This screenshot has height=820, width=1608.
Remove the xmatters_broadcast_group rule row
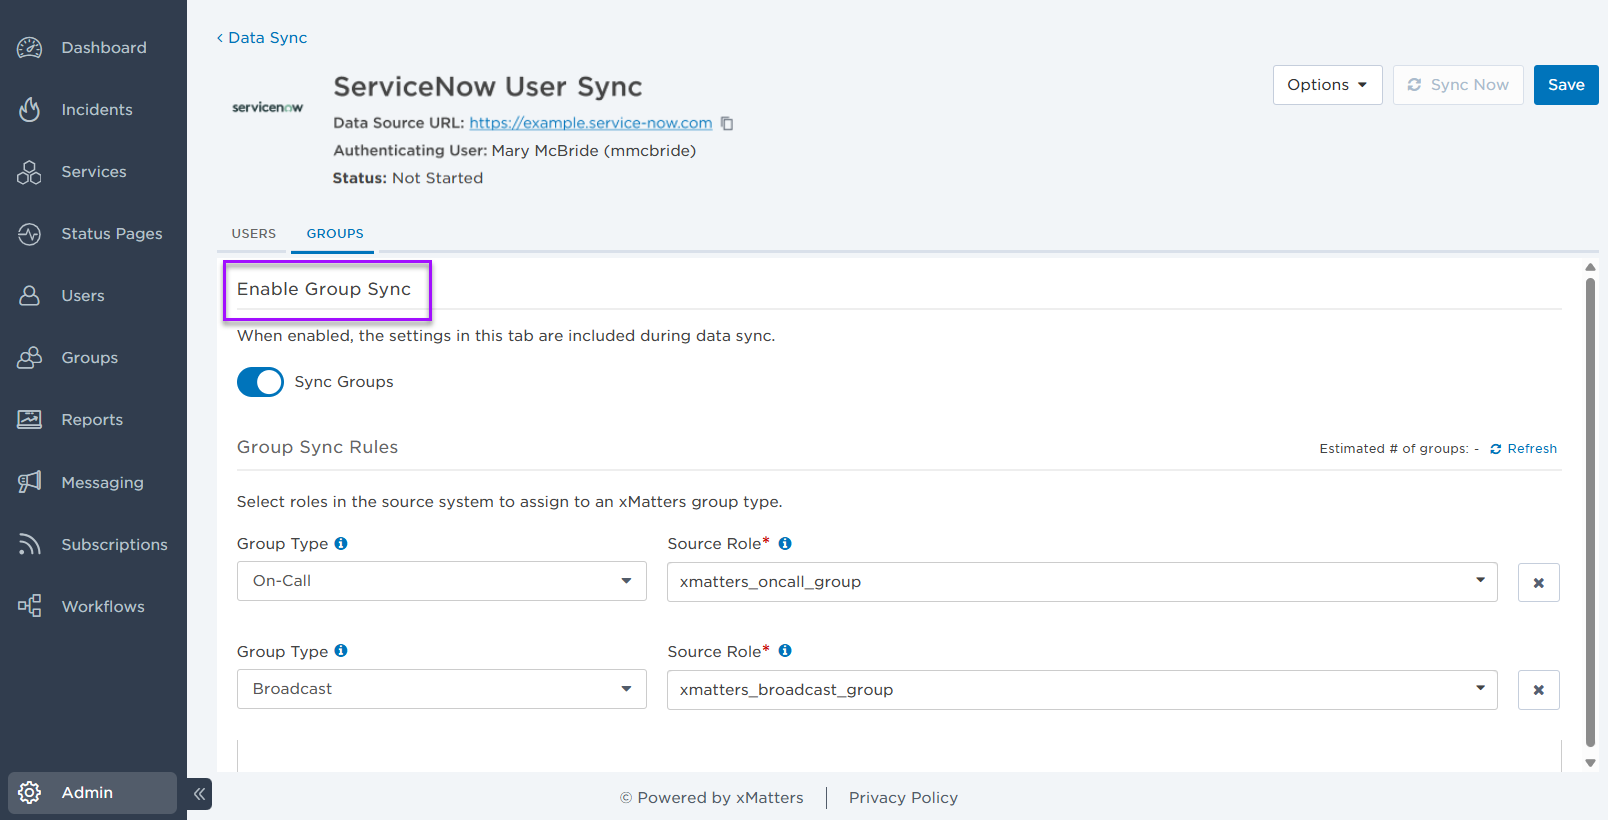[x=1538, y=690]
